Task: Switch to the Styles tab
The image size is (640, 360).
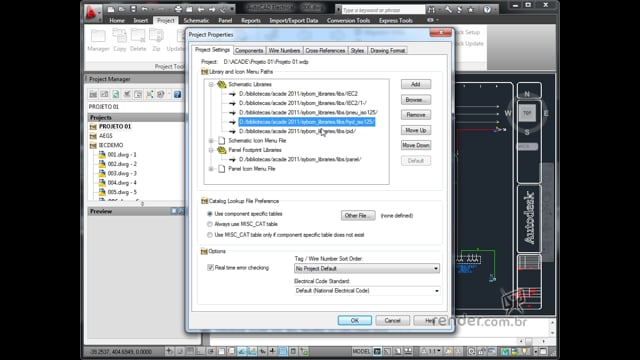Action: [x=357, y=51]
